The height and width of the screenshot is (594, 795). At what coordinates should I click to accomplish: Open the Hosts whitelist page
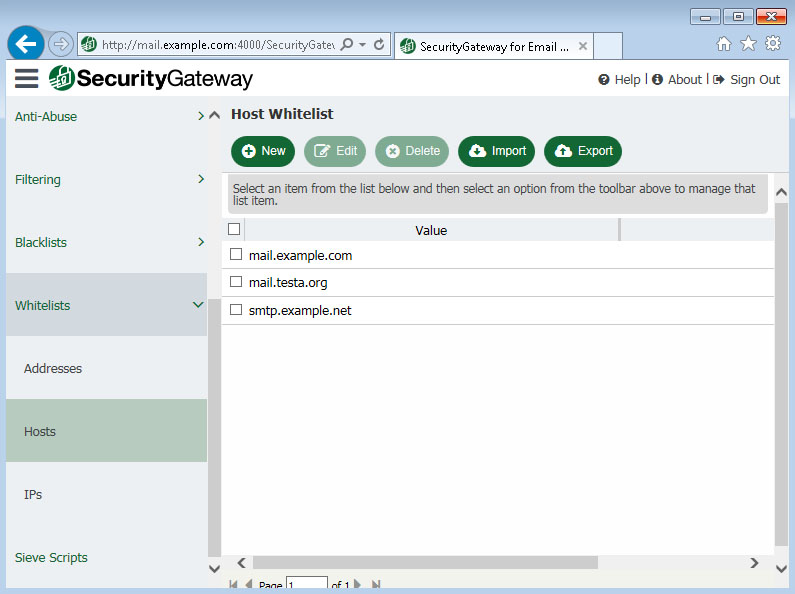click(106, 431)
